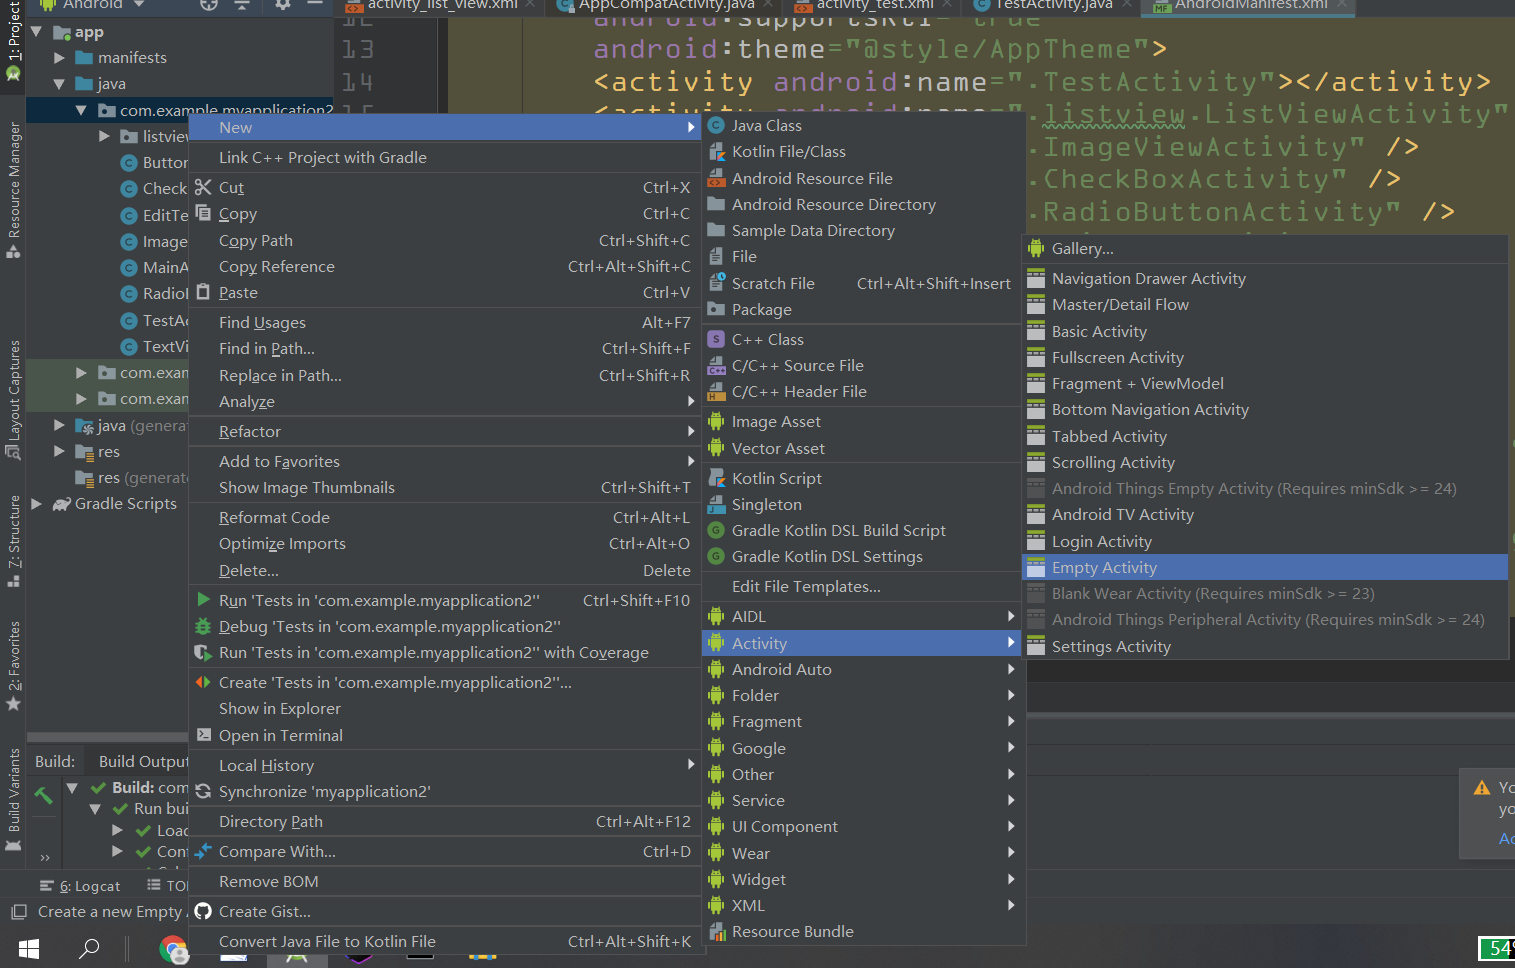Click the Android Resource File icon
Viewport: 1515px width, 968px height.
click(716, 178)
